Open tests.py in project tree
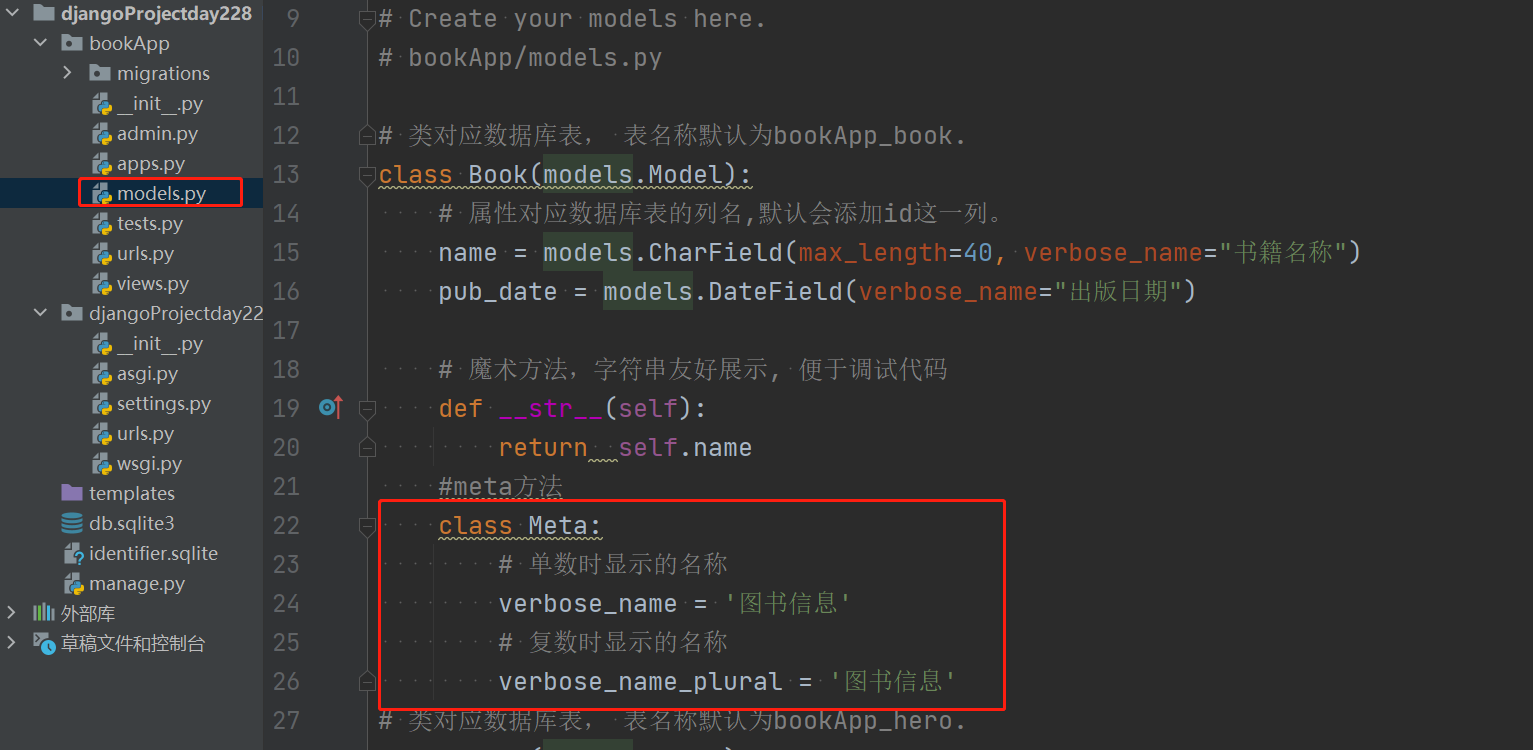 (x=150, y=223)
